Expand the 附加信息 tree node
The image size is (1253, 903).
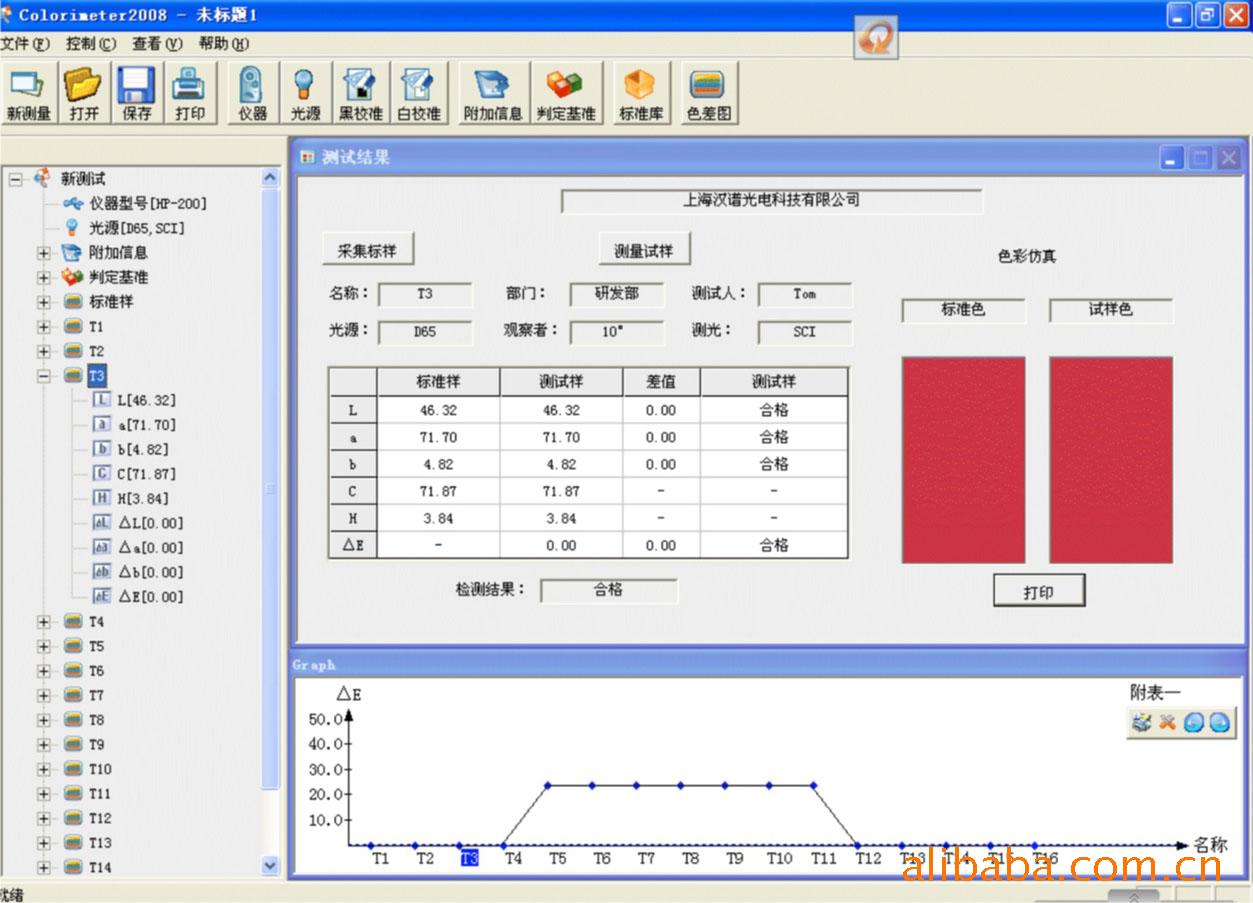tap(43, 253)
